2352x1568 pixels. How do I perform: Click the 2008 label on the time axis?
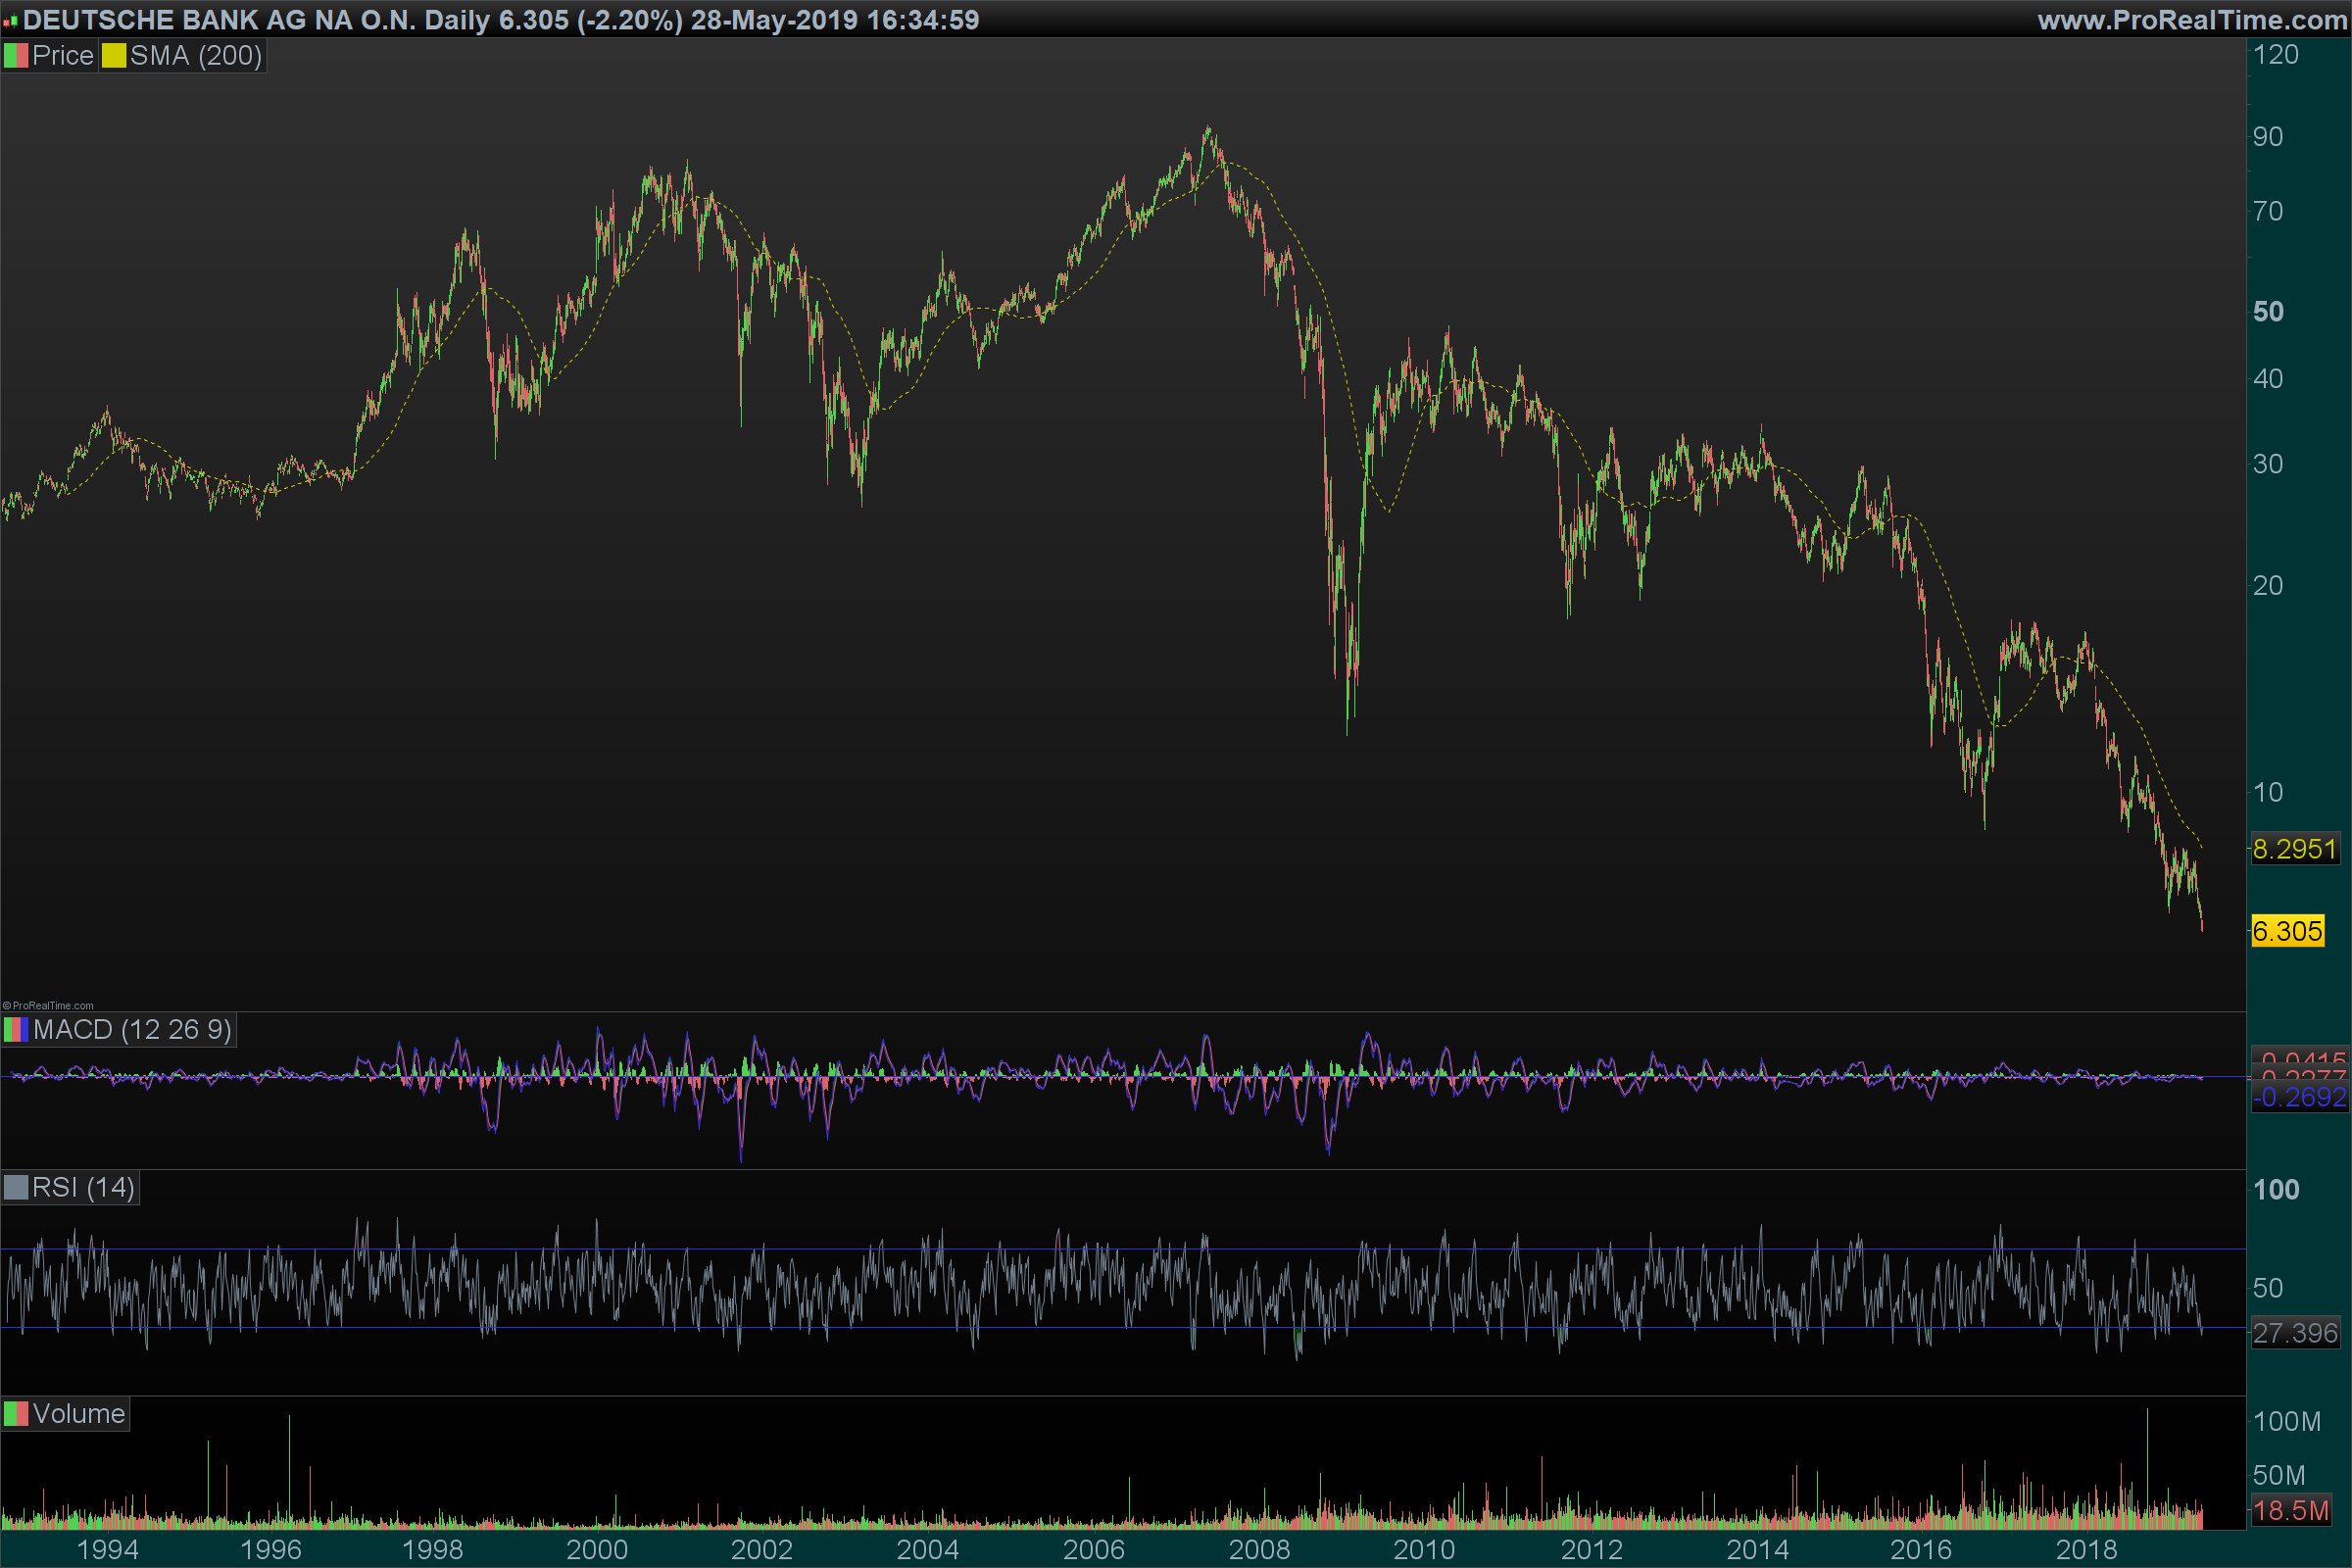coord(1259,1550)
